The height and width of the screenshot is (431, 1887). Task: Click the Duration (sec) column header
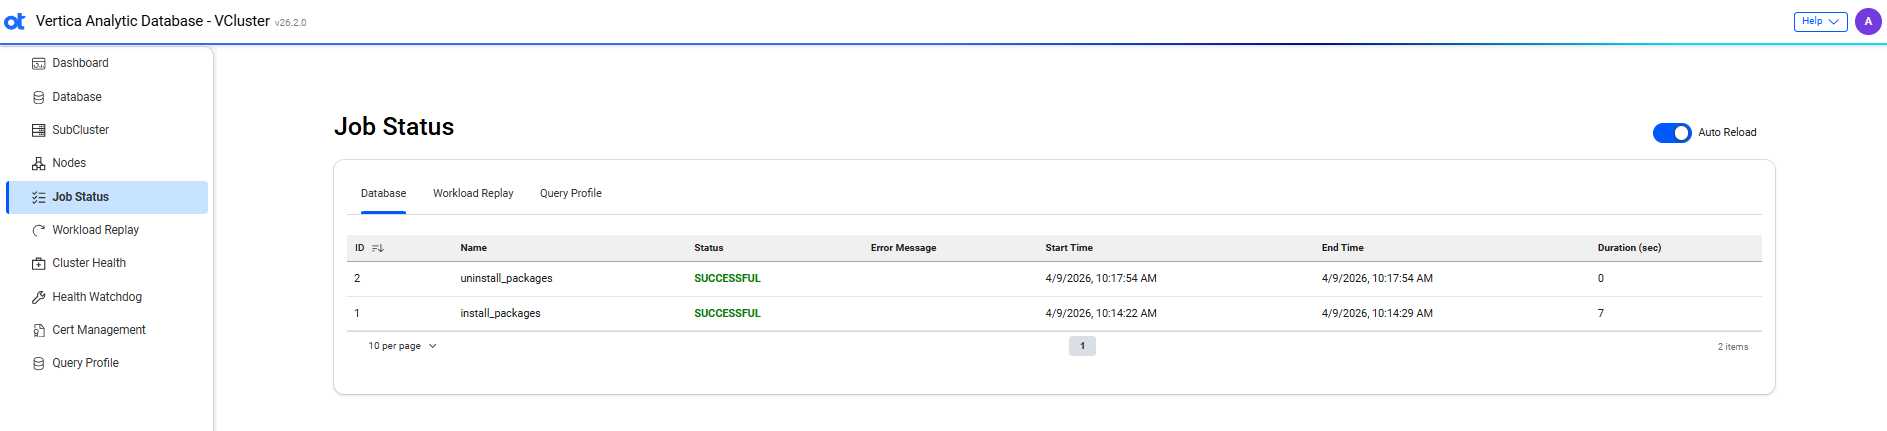tap(1629, 248)
